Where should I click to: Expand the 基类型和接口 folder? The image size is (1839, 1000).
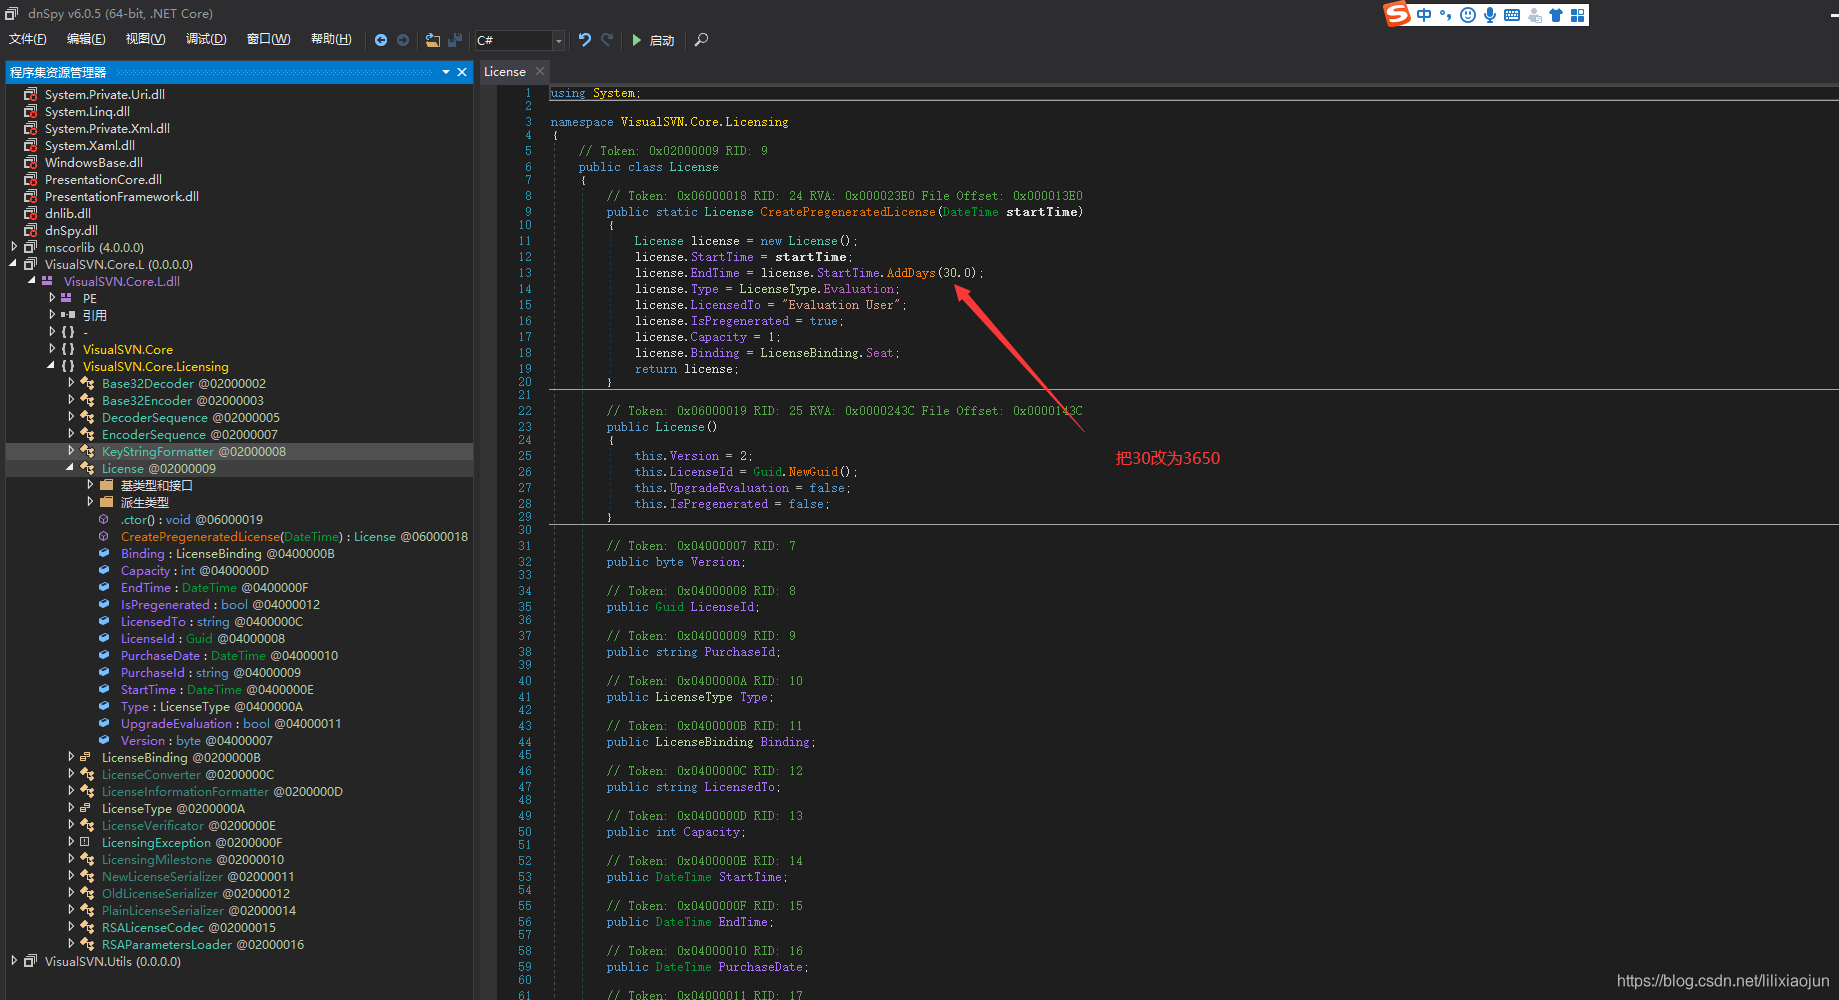click(90, 485)
